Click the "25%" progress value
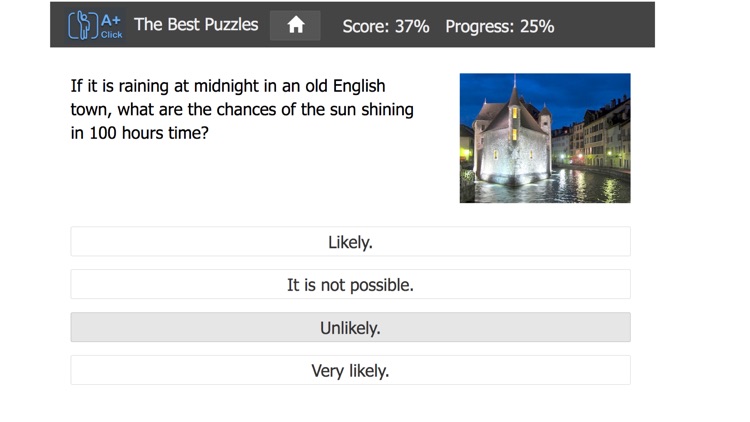 (536, 26)
